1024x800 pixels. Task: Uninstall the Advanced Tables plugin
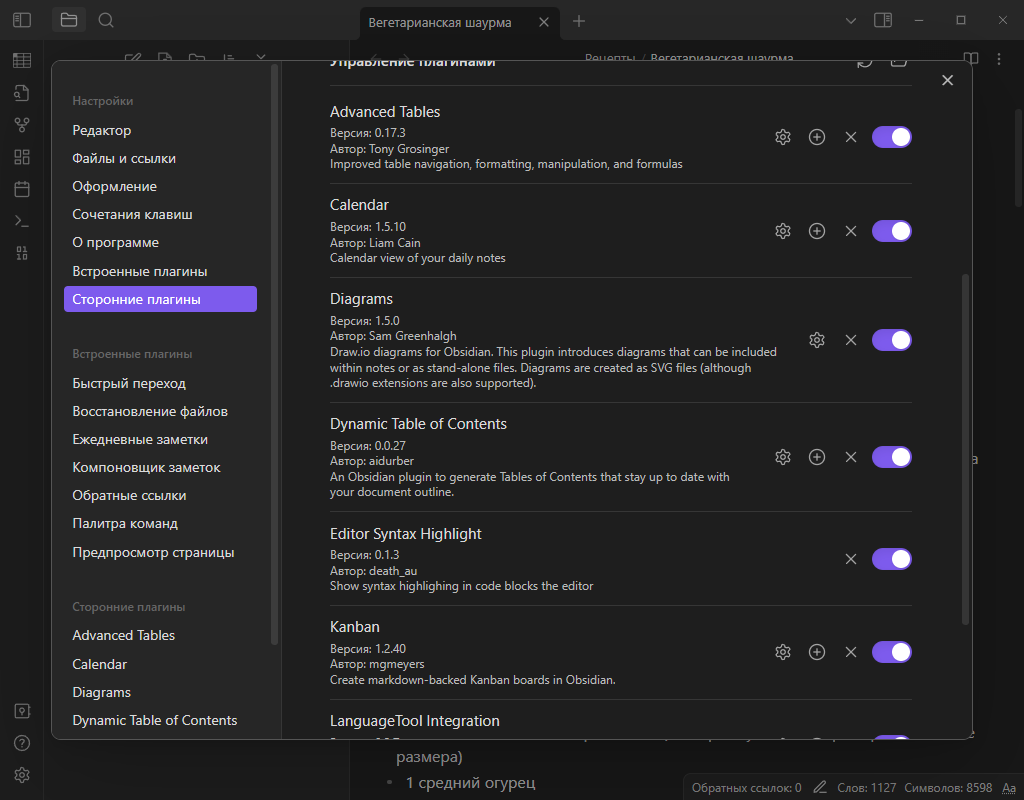pyautogui.click(x=850, y=137)
